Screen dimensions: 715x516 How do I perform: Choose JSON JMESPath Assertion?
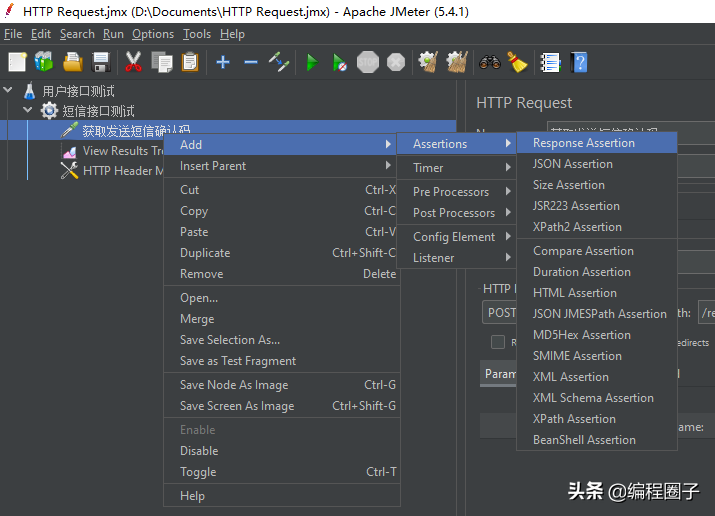[x=597, y=314]
